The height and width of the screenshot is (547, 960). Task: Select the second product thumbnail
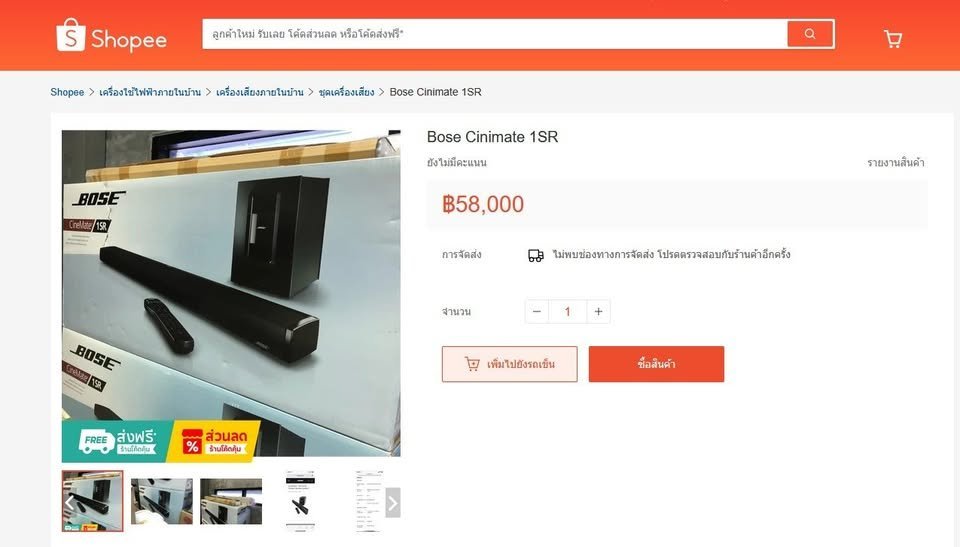[x=162, y=501]
